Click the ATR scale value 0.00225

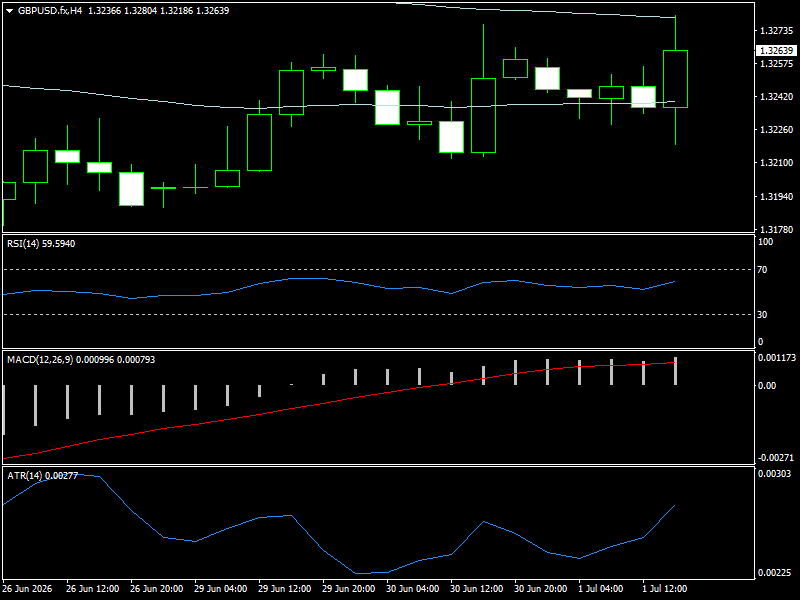[x=774, y=572]
